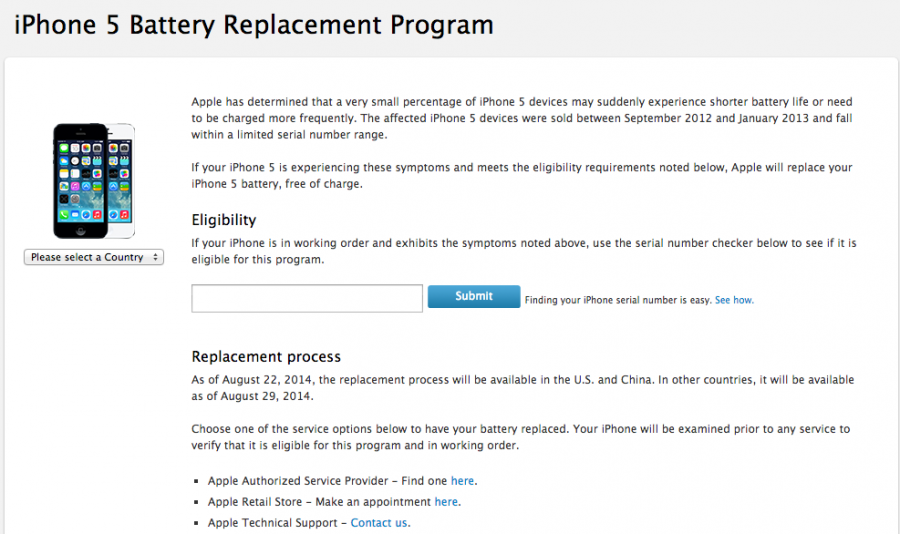900x534 pixels.
Task: Open the 'Please select a Country' dropdown
Action: tap(94, 257)
